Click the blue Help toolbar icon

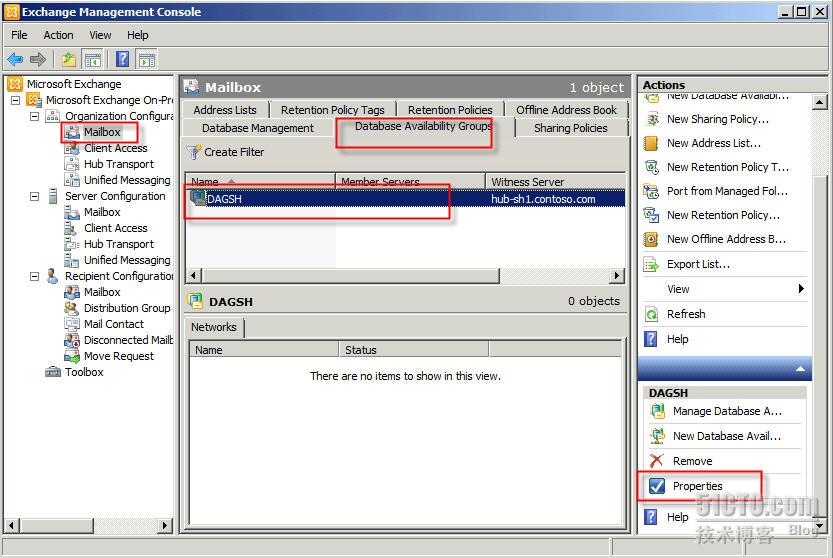[x=122, y=59]
